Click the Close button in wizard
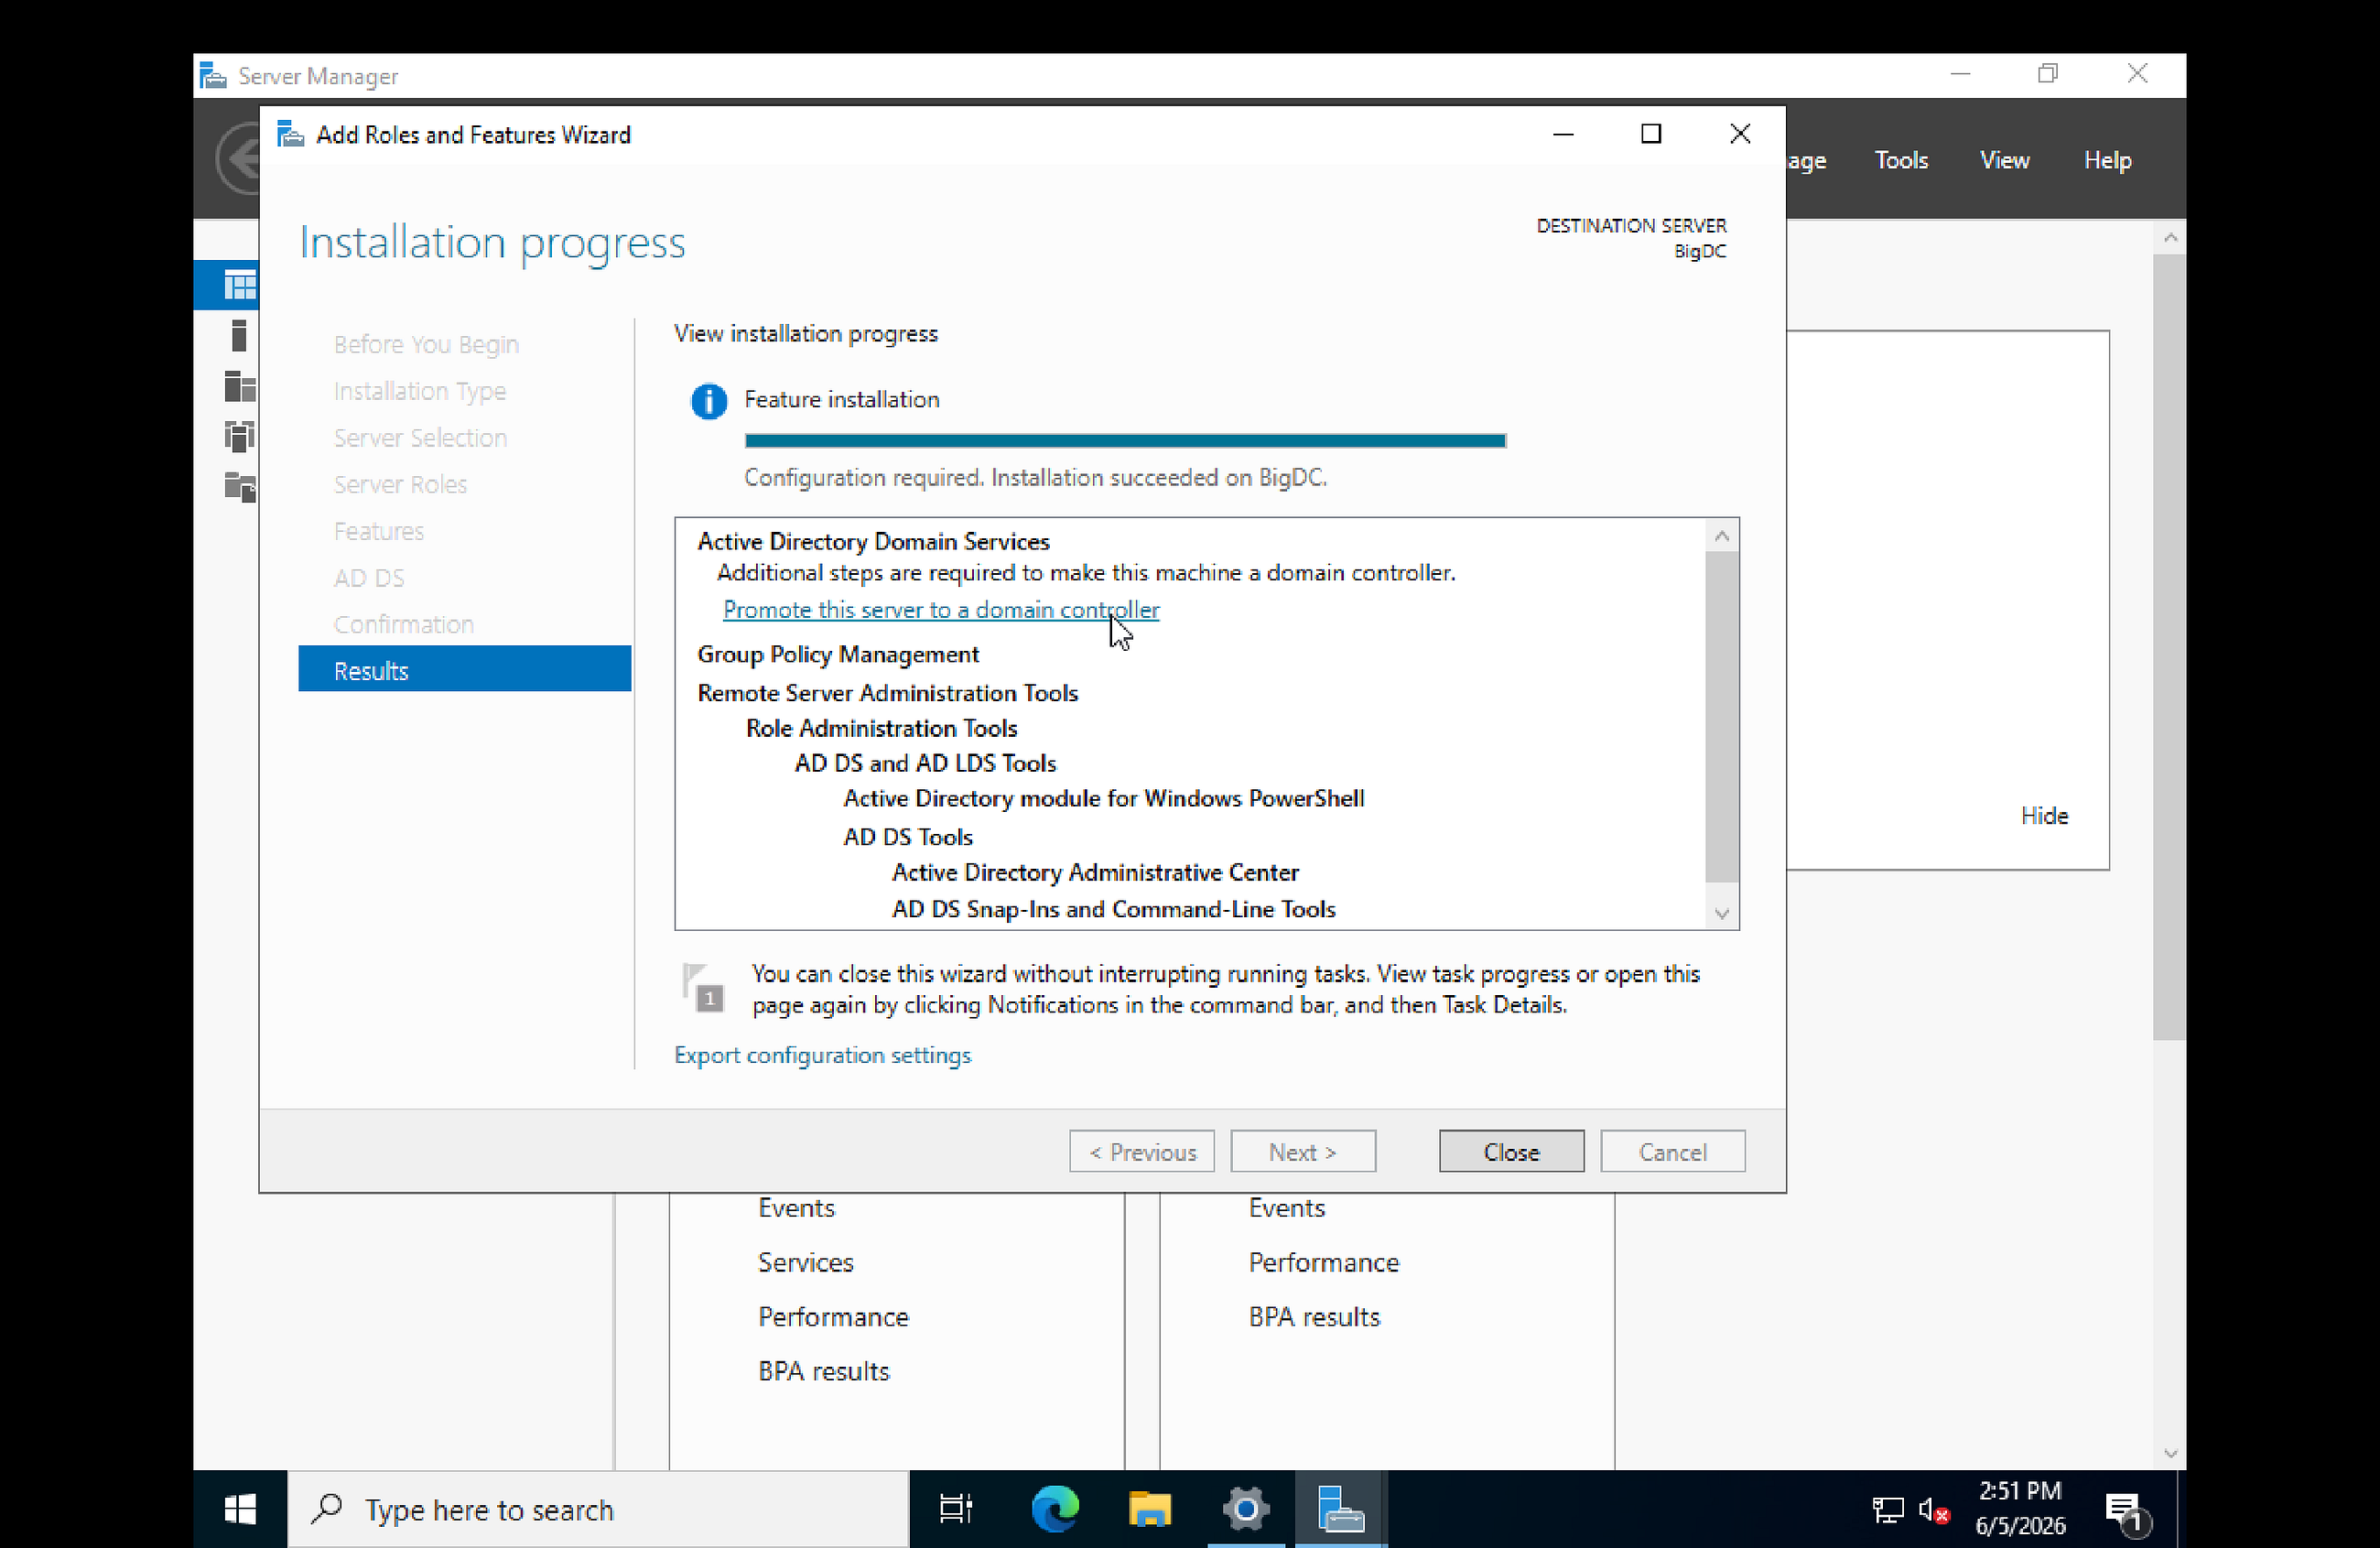 pyautogui.click(x=1511, y=1151)
